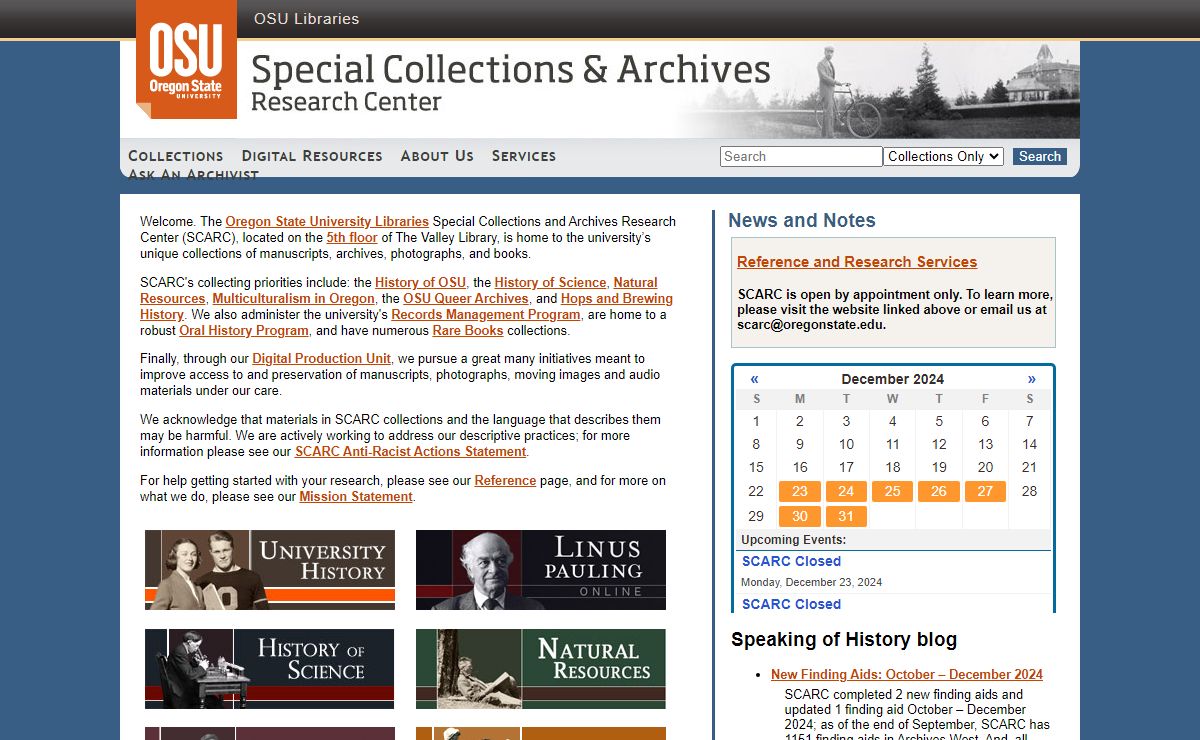Screen dimensions: 1200x740
Task: Click calendar day 17
Action: pyautogui.click(x=846, y=467)
